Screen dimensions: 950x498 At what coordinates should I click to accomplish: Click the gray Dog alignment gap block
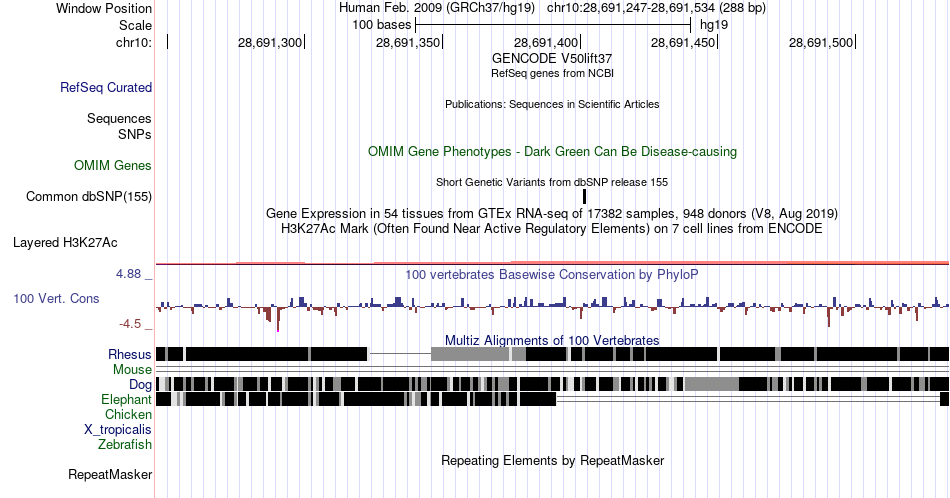pyautogui.click(x=711, y=384)
